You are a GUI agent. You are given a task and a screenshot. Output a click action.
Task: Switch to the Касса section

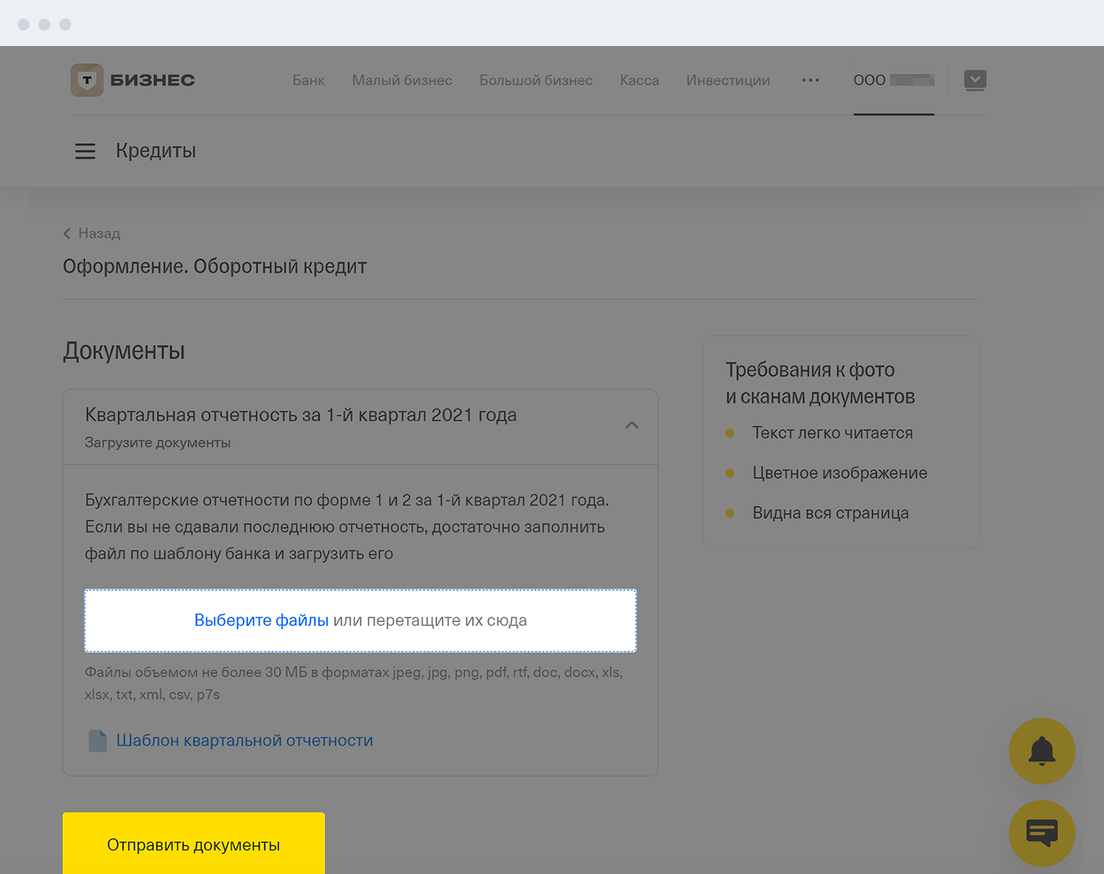[x=639, y=80]
